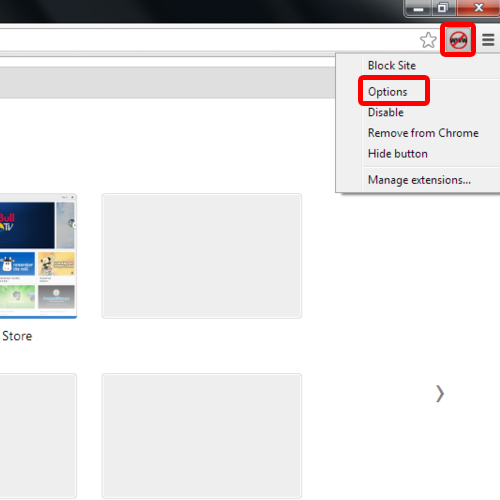Choose Hide button menu entry
The height and width of the screenshot is (500, 500).
[x=398, y=154]
